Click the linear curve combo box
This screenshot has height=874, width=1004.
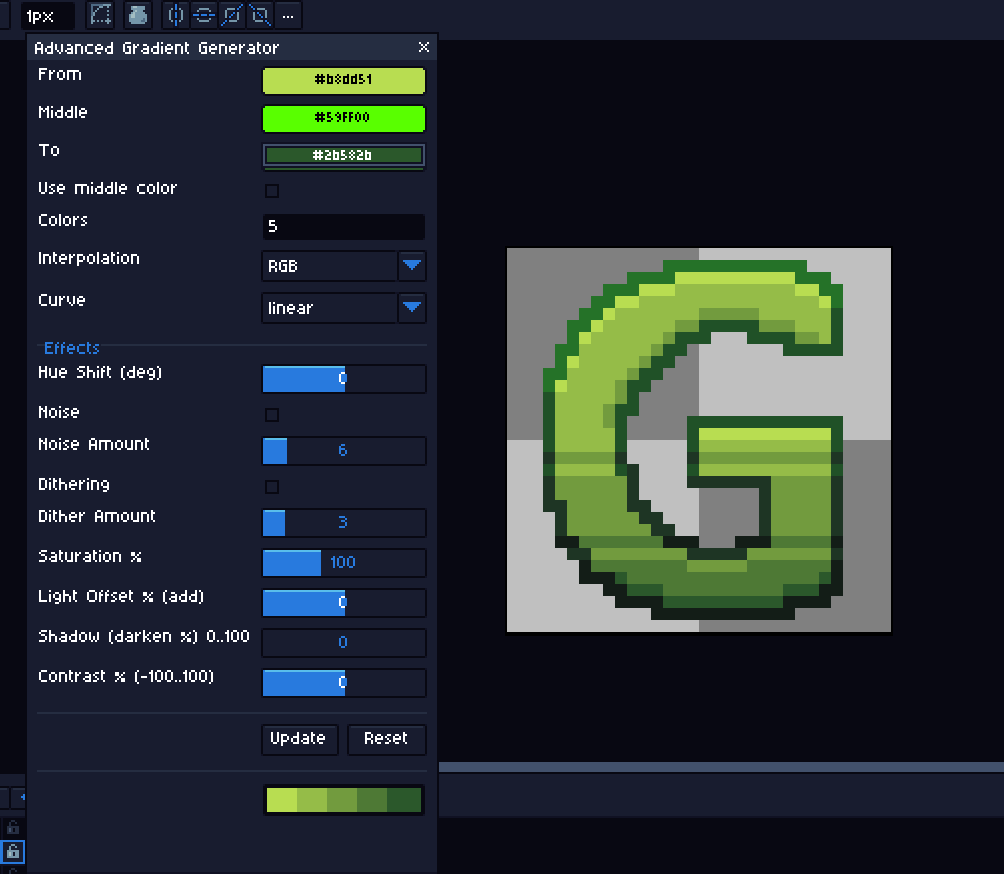(x=330, y=308)
